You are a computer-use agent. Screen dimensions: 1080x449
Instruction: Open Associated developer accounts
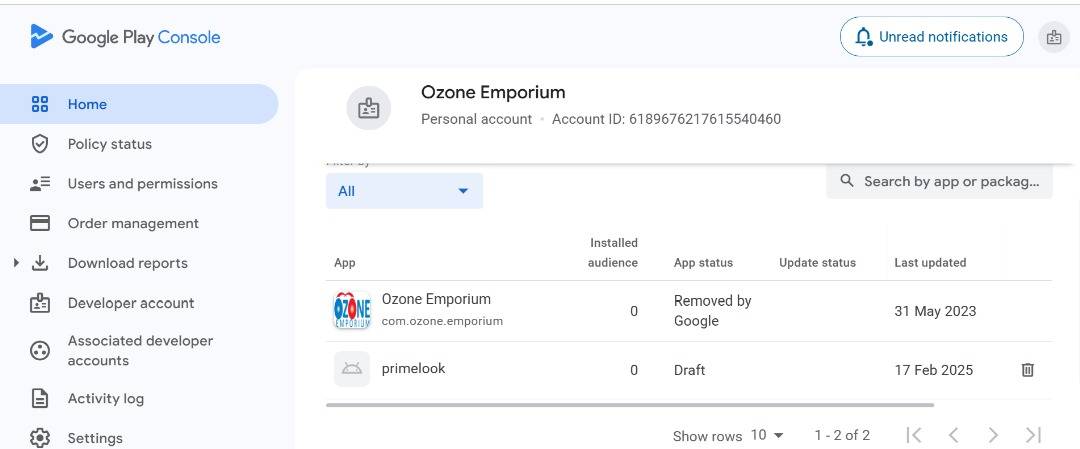(141, 351)
